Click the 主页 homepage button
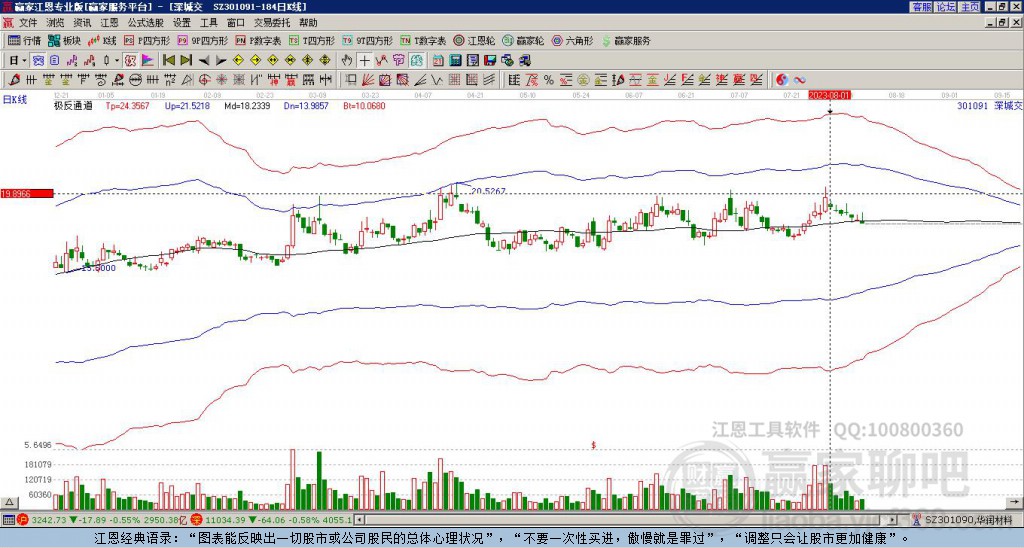Screen dimensions: 1024x548 click(x=969, y=7)
